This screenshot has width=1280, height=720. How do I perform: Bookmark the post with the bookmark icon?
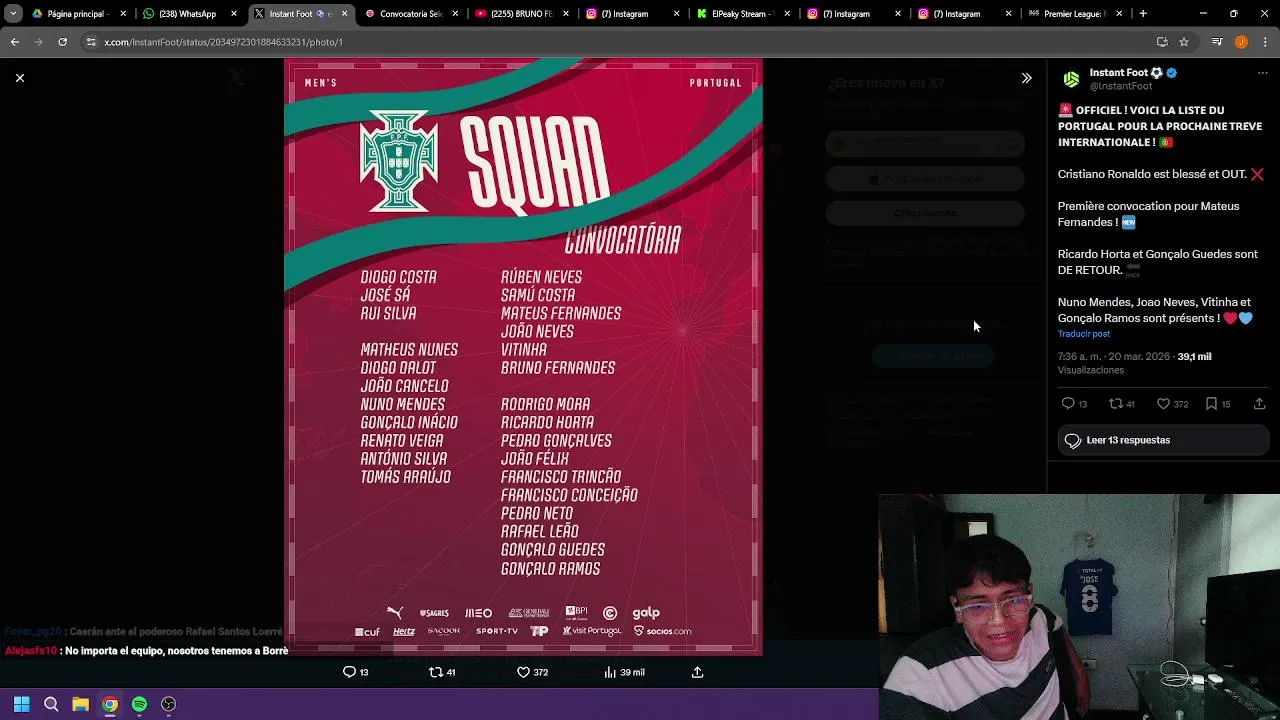[x=1211, y=404]
